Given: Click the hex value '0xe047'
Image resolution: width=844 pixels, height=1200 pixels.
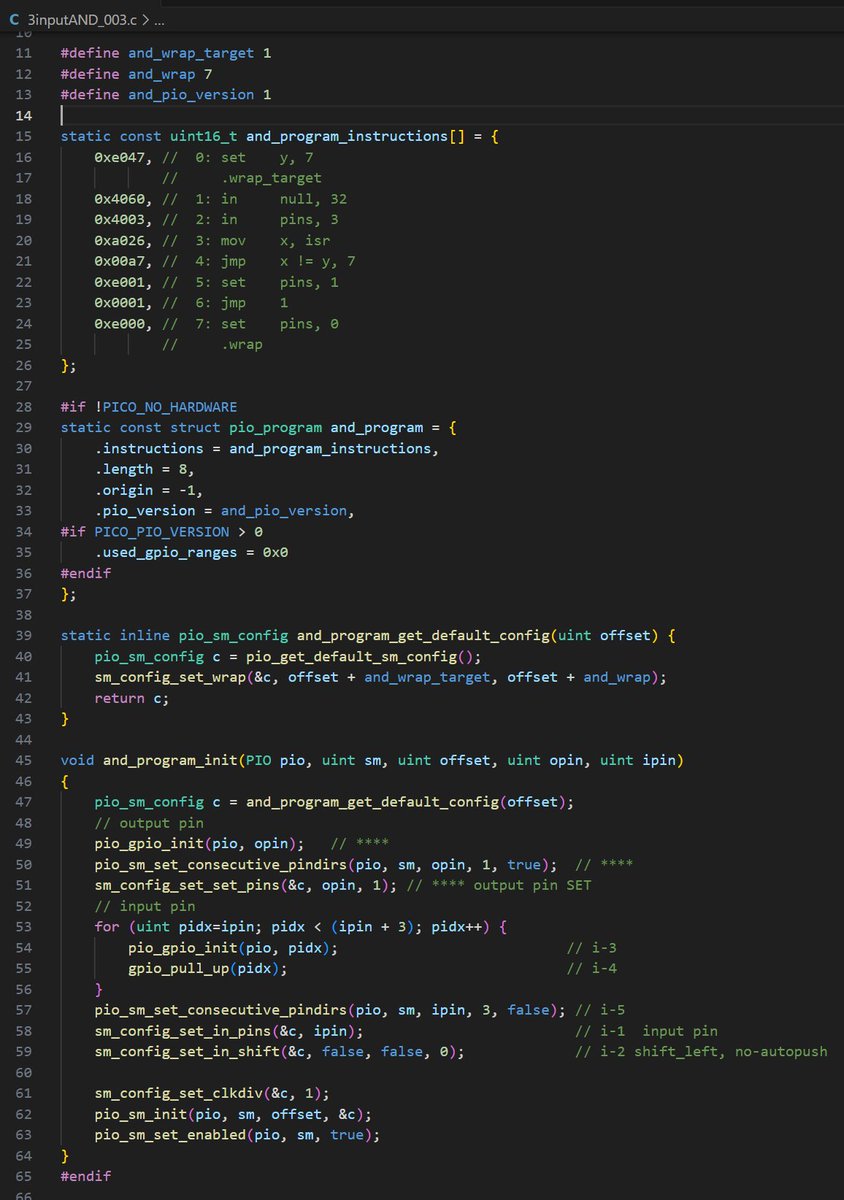Looking at the screenshot, I should tap(119, 157).
